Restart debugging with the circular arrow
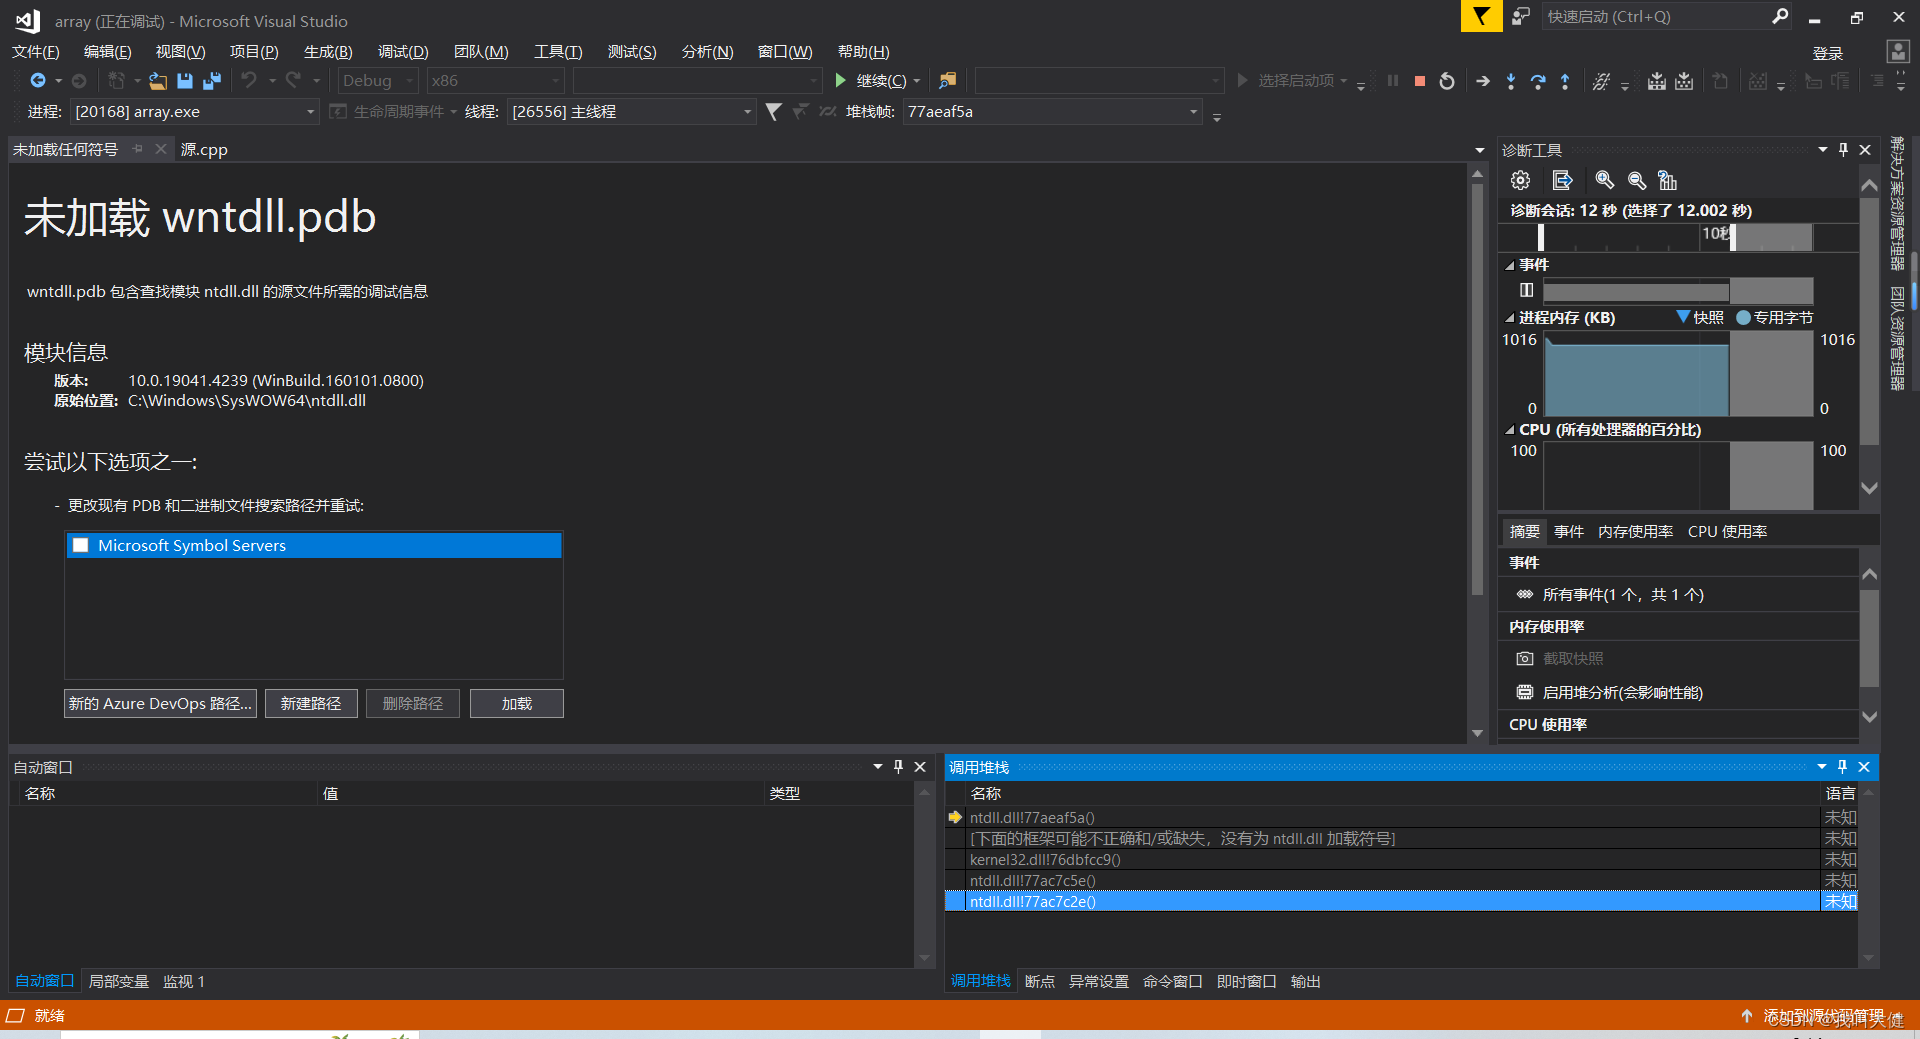The image size is (1920, 1039). pos(1447,81)
